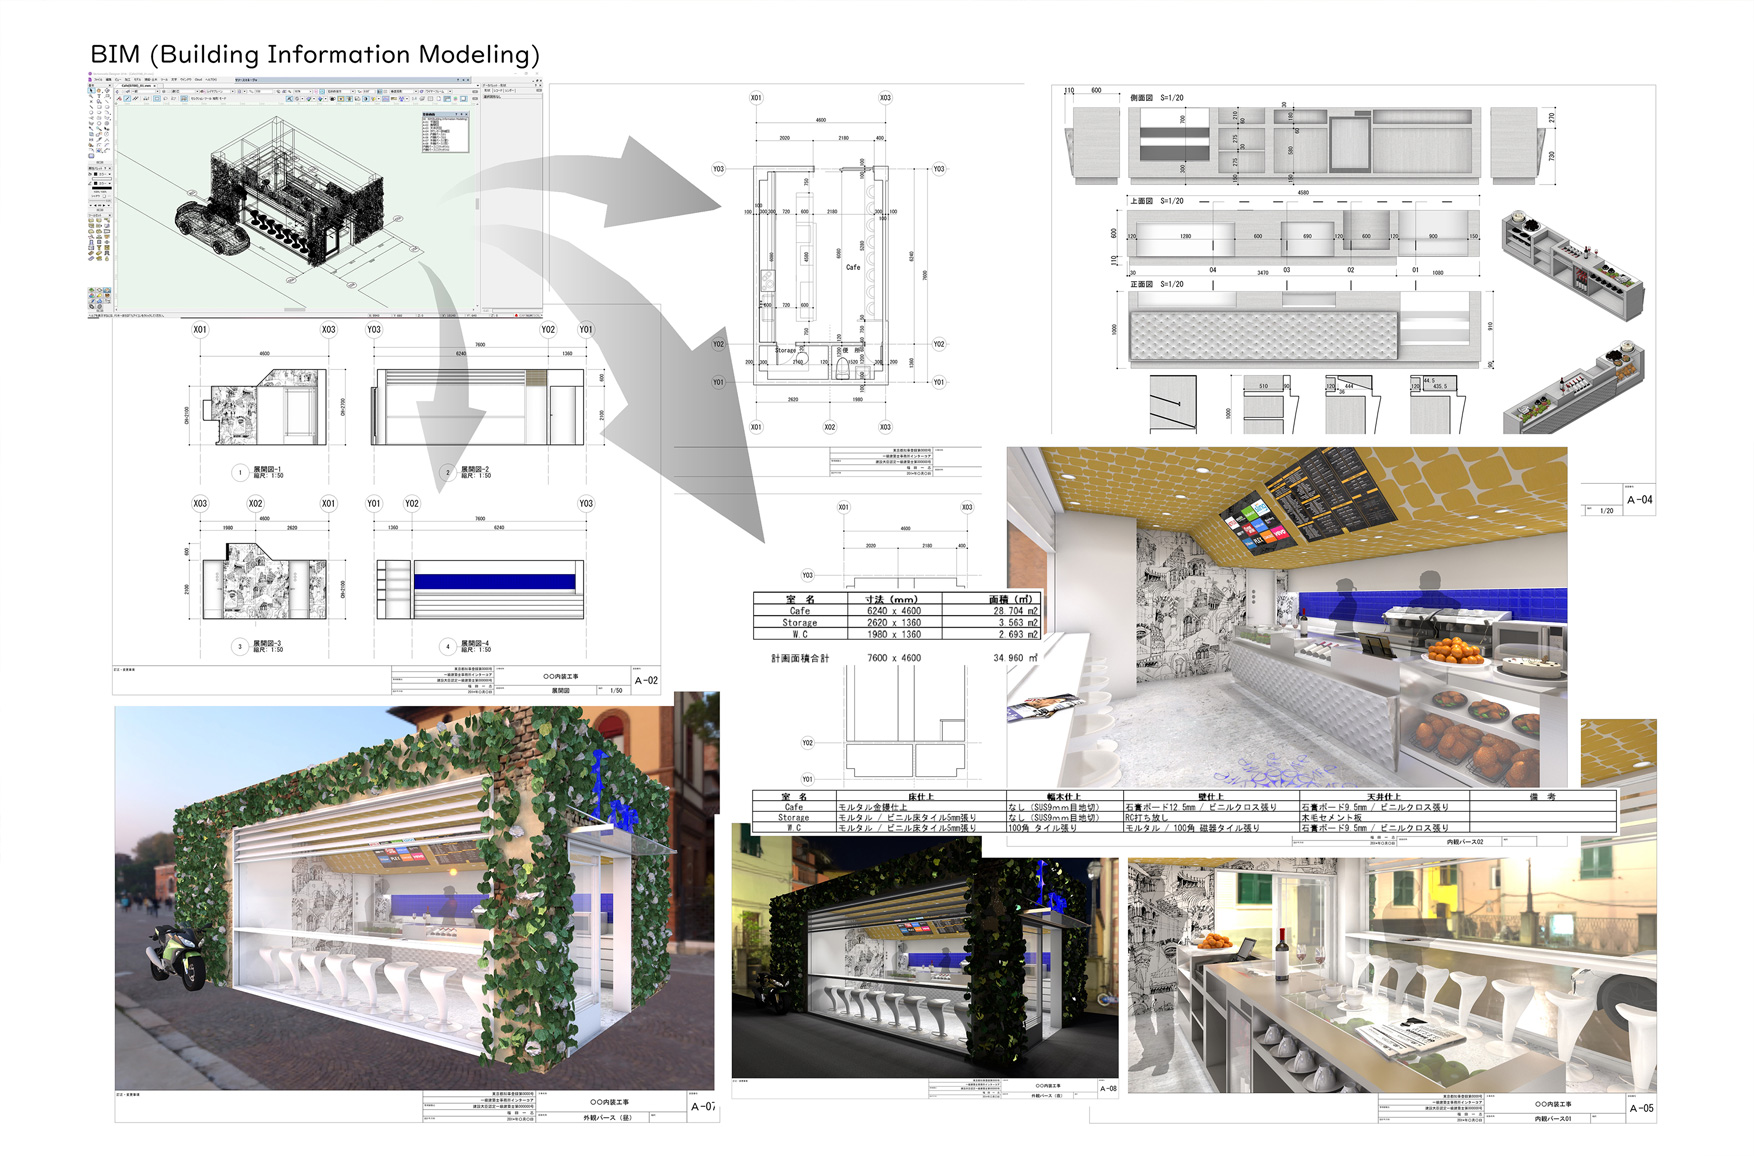
Task: Open the File menu in Vectorworks
Action: 98,80
